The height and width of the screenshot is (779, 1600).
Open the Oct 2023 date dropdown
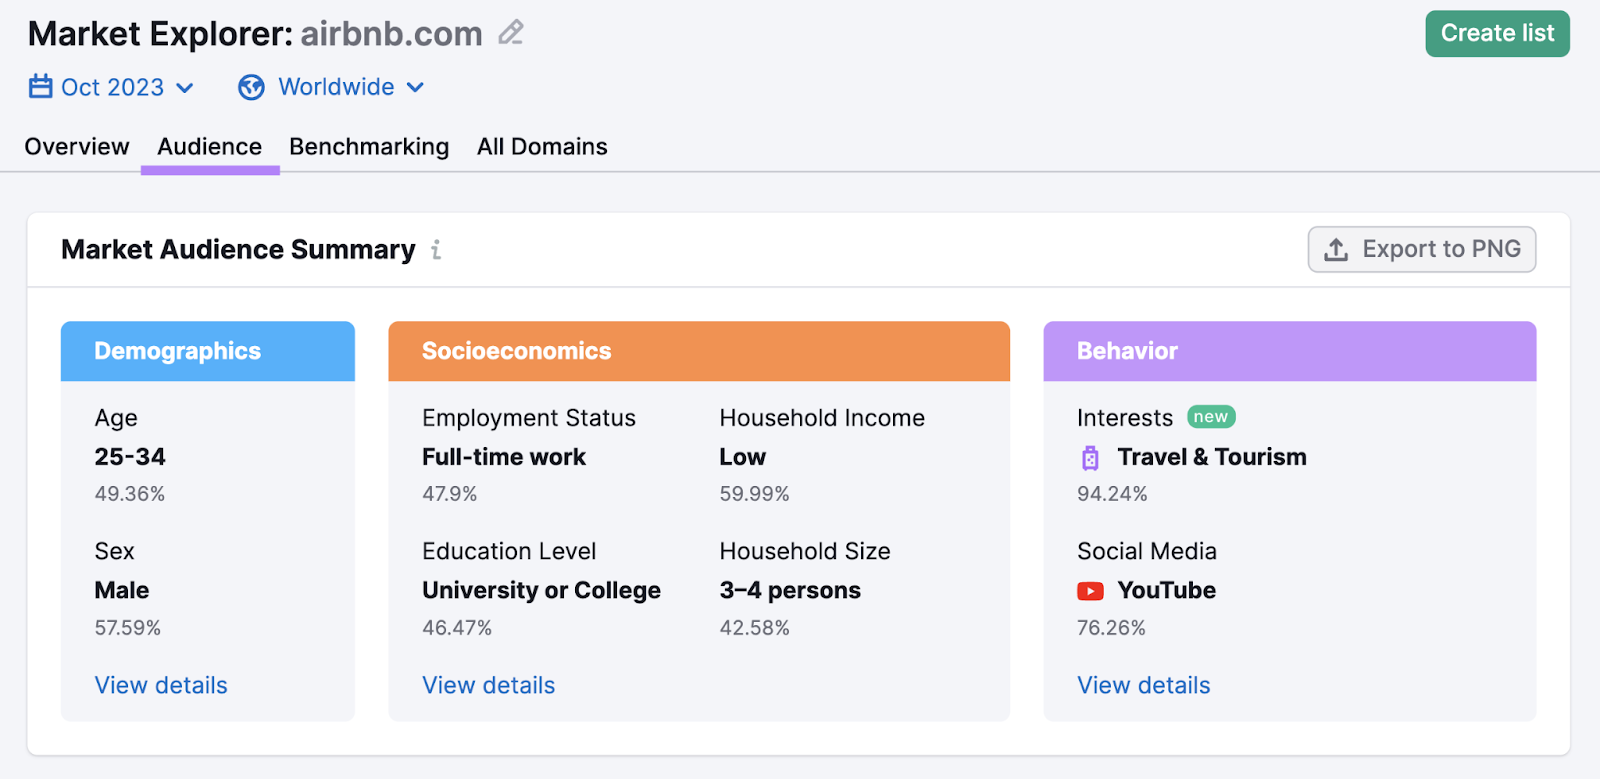[111, 87]
